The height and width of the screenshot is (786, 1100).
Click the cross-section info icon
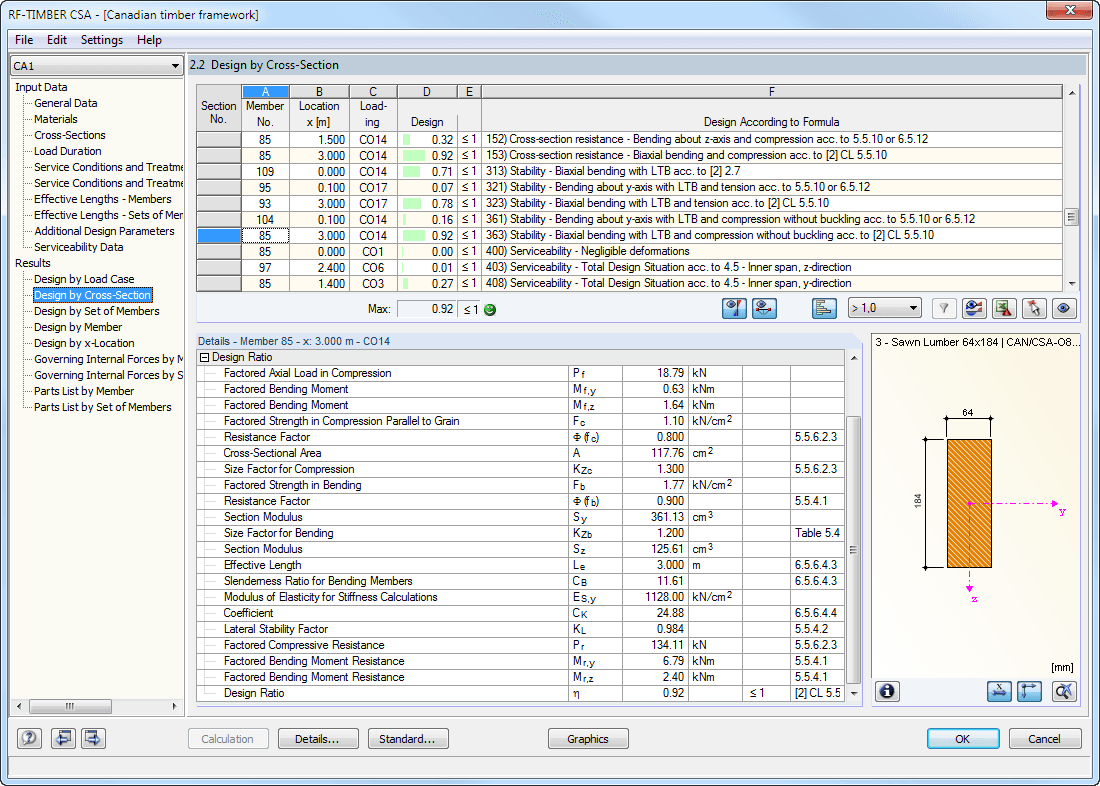(887, 691)
